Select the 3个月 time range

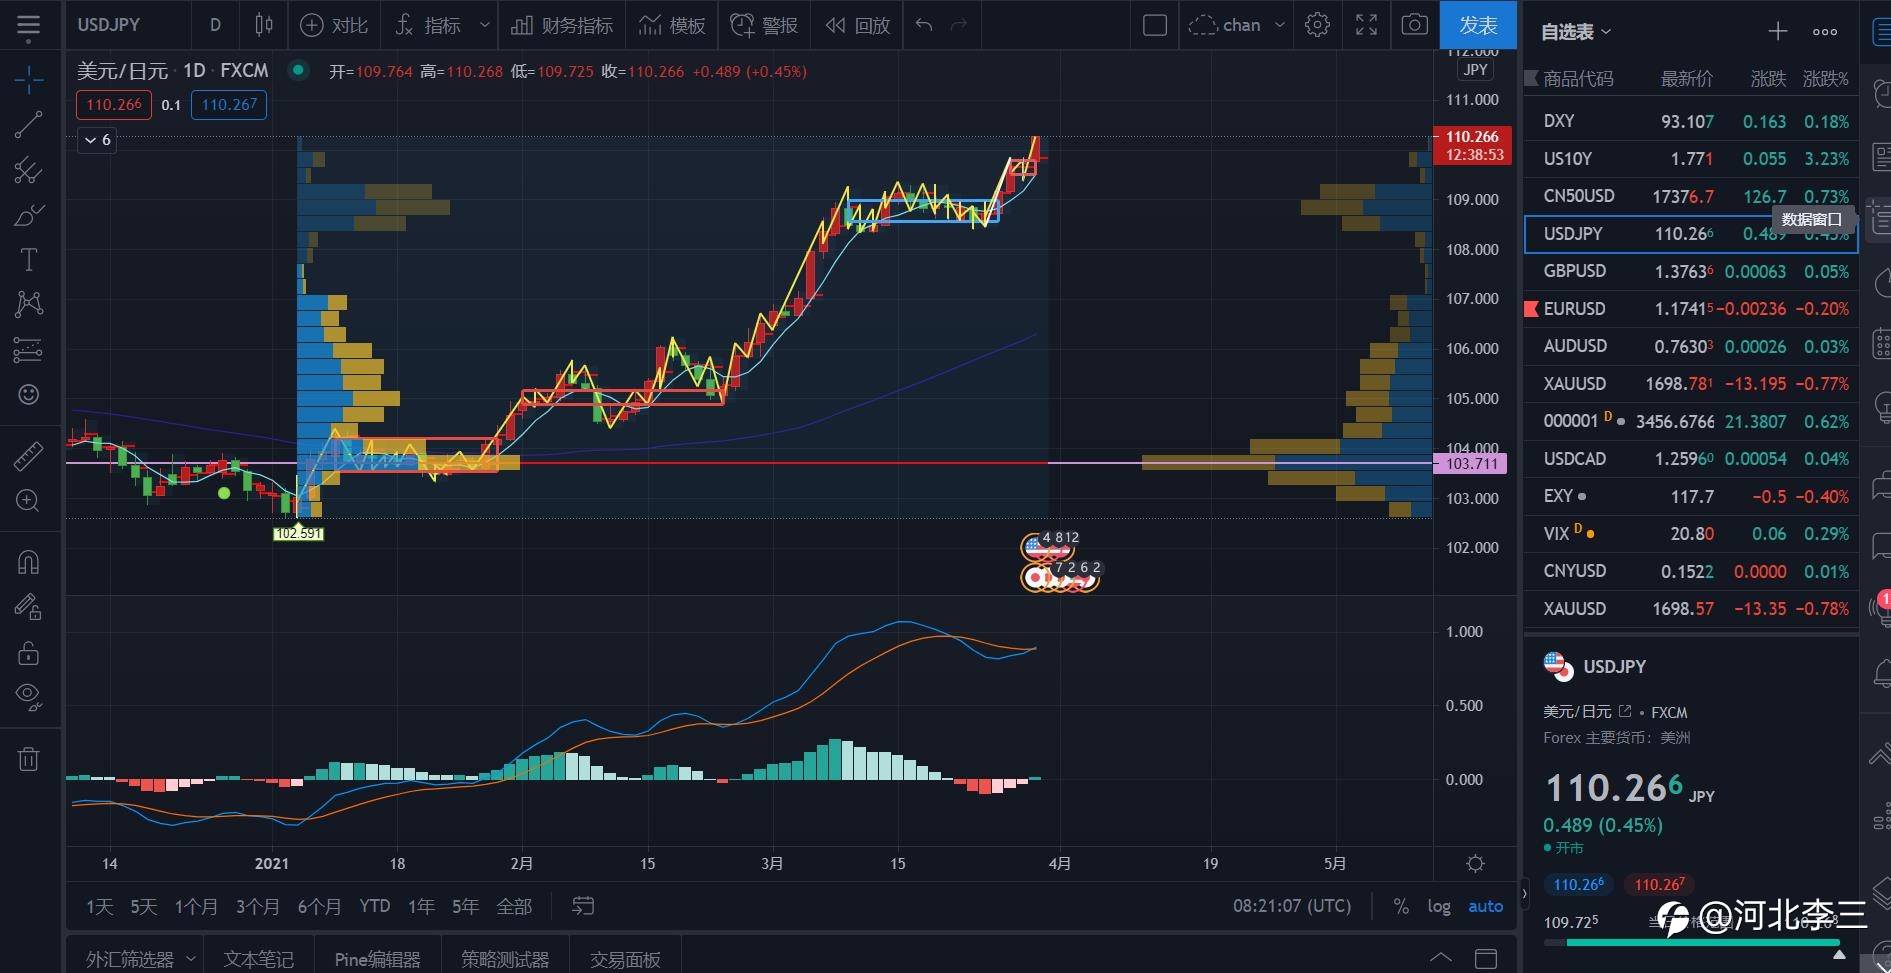257,906
